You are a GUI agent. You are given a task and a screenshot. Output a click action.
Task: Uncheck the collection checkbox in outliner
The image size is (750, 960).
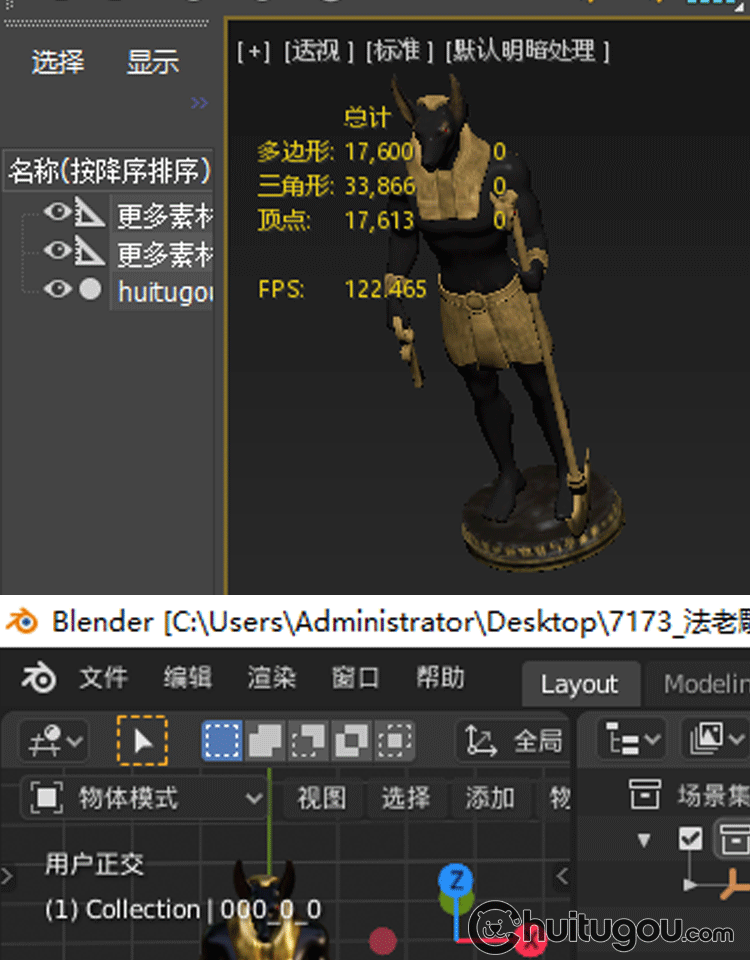(x=690, y=838)
